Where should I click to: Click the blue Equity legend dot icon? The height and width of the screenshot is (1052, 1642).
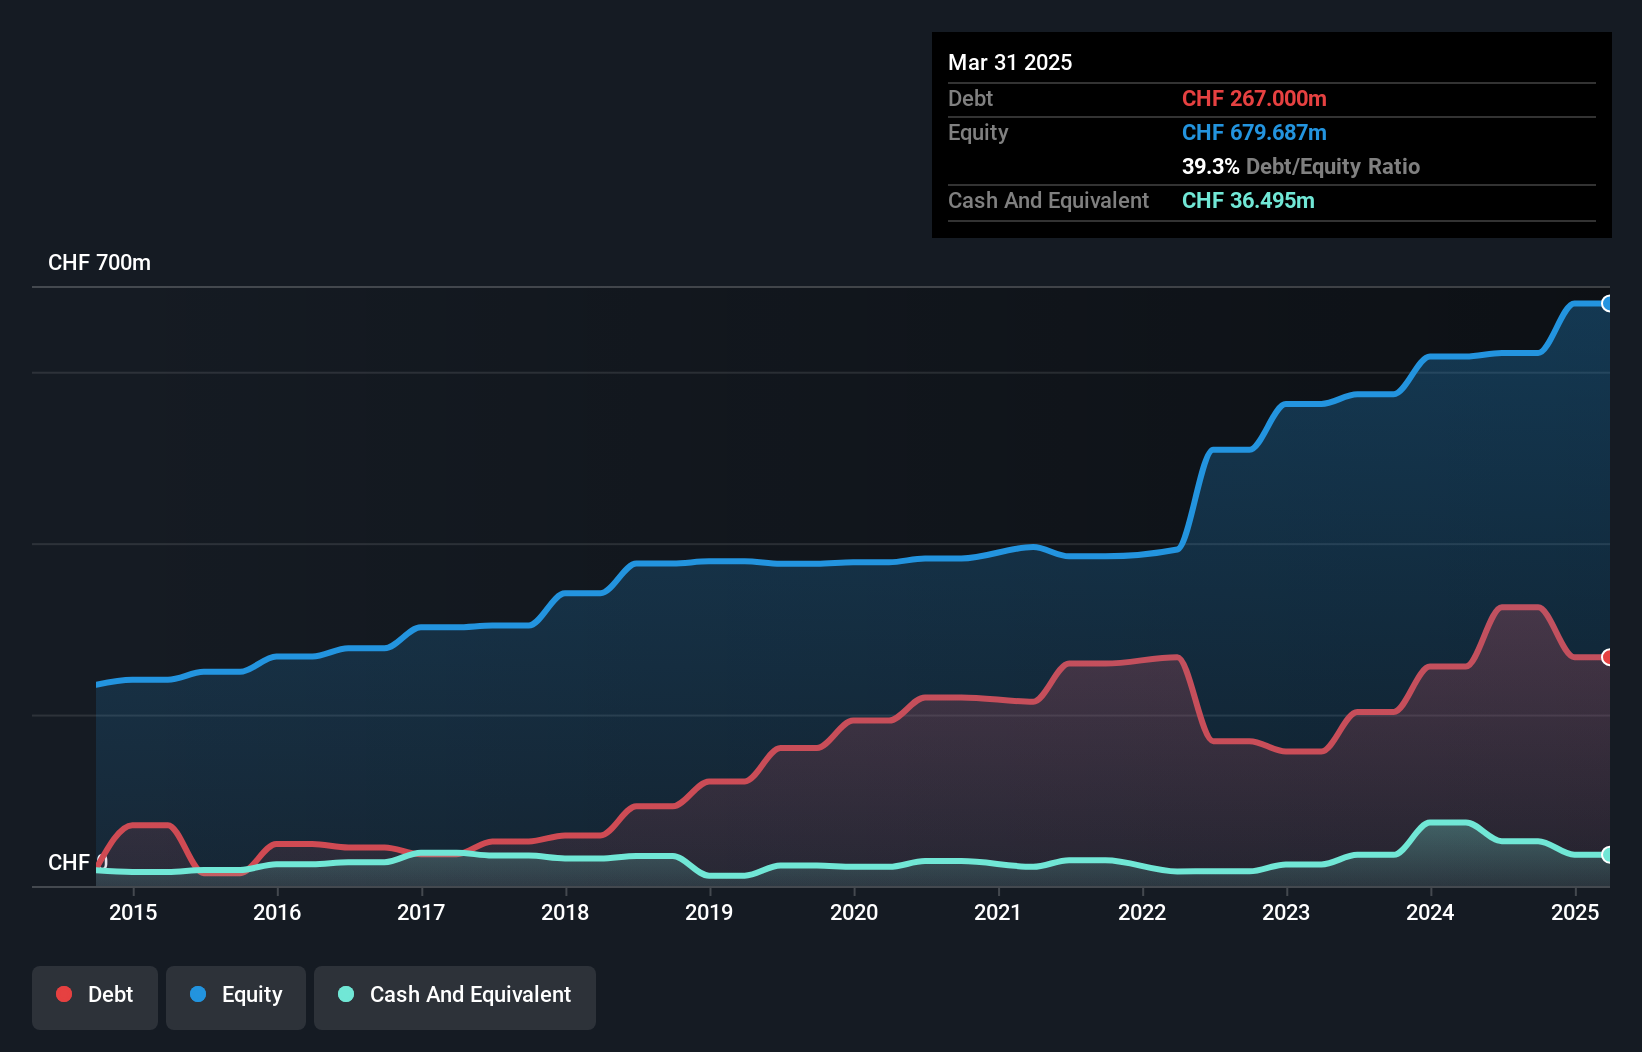click(x=199, y=994)
